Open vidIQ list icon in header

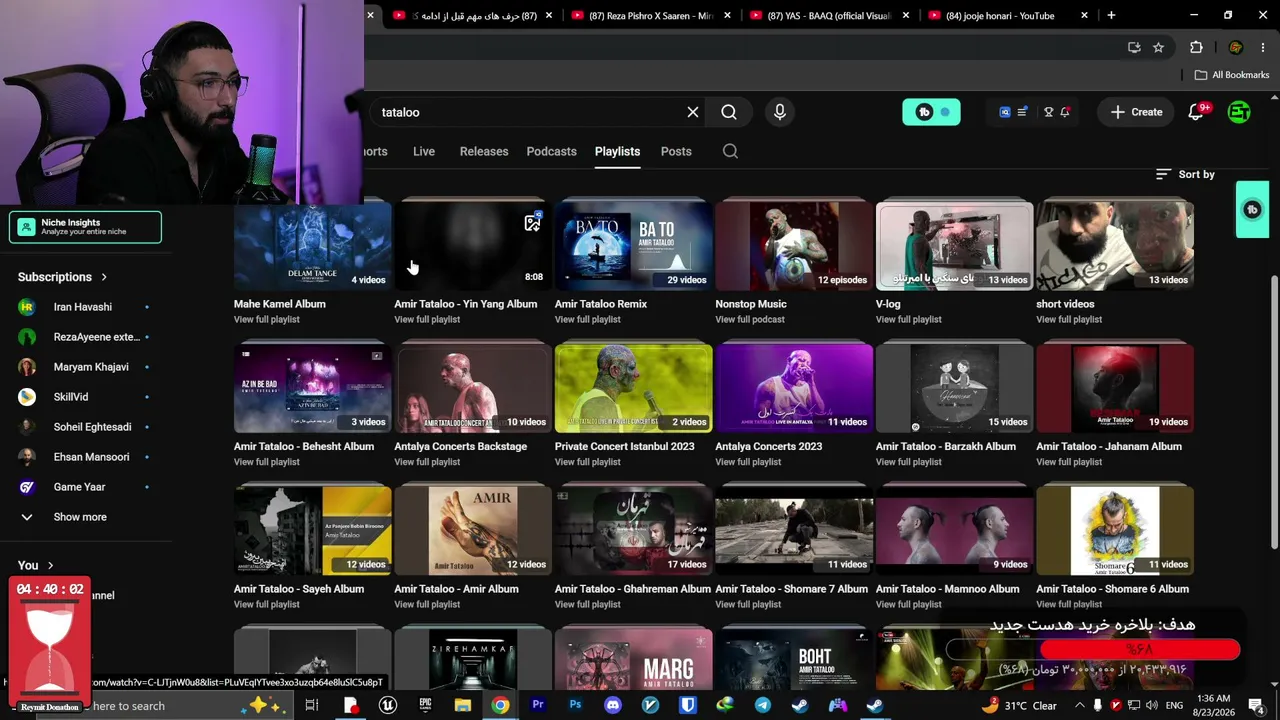coord(1022,112)
